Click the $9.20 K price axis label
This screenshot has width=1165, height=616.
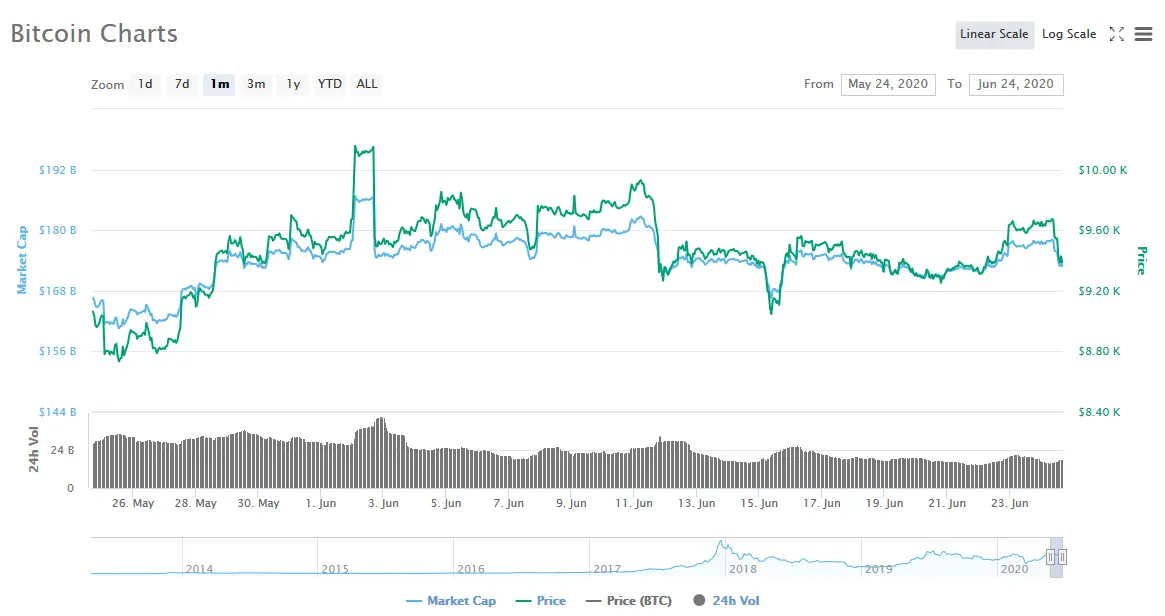coord(1099,291)
